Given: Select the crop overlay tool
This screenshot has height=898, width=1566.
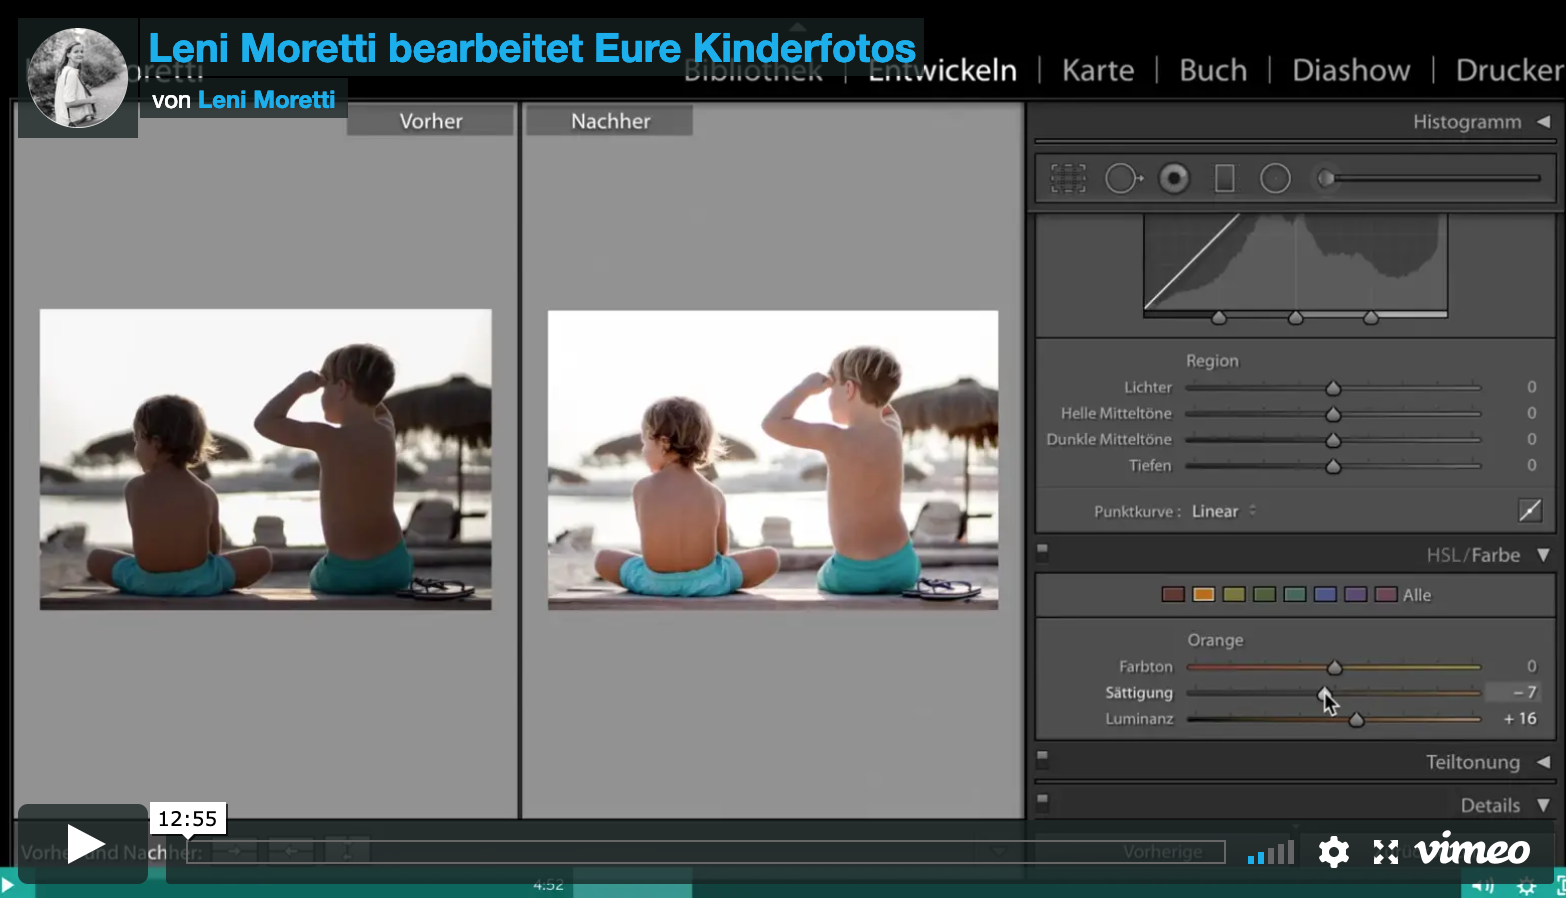Looking at the screenshot, I should 1068,179.
